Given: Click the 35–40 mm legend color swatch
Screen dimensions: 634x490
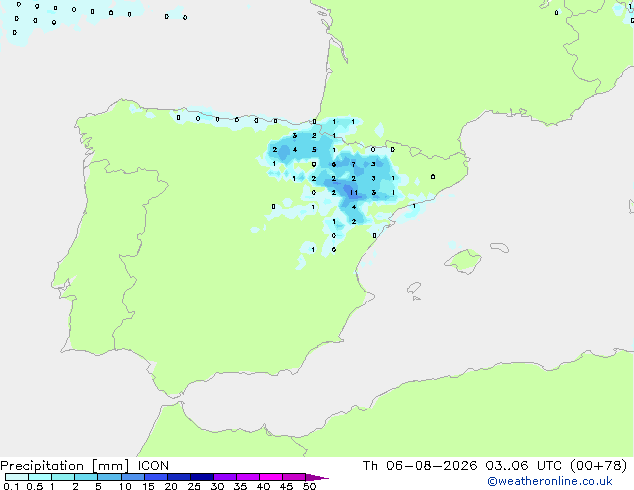Looking at the screenshot, I should pos(247,477).
